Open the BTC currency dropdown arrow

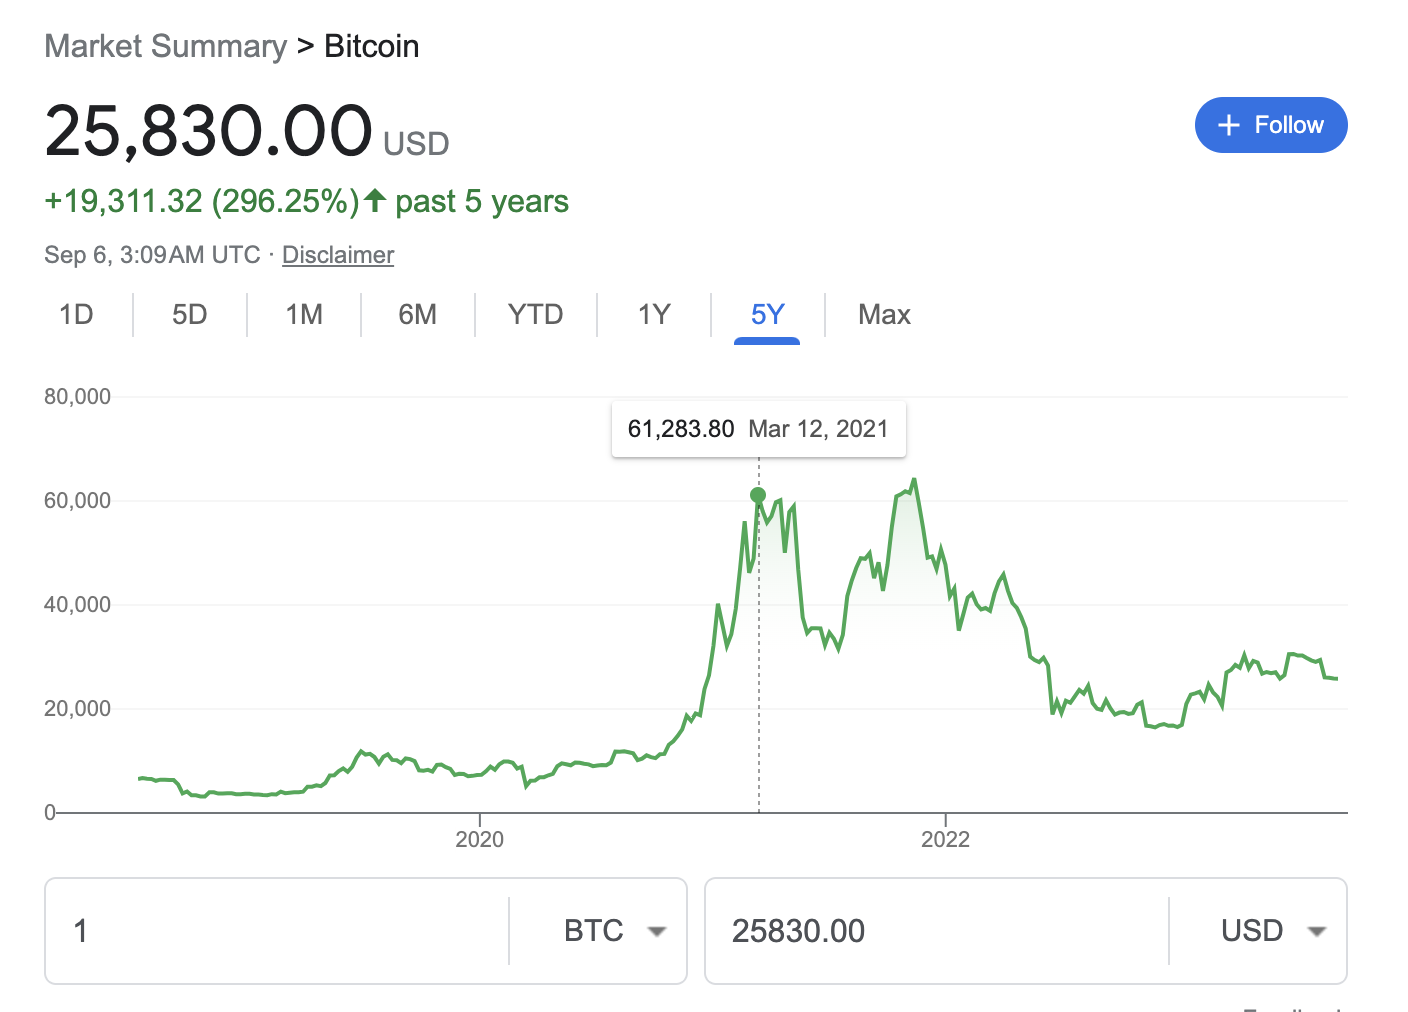pyautogui.click(x=657, y=931)
